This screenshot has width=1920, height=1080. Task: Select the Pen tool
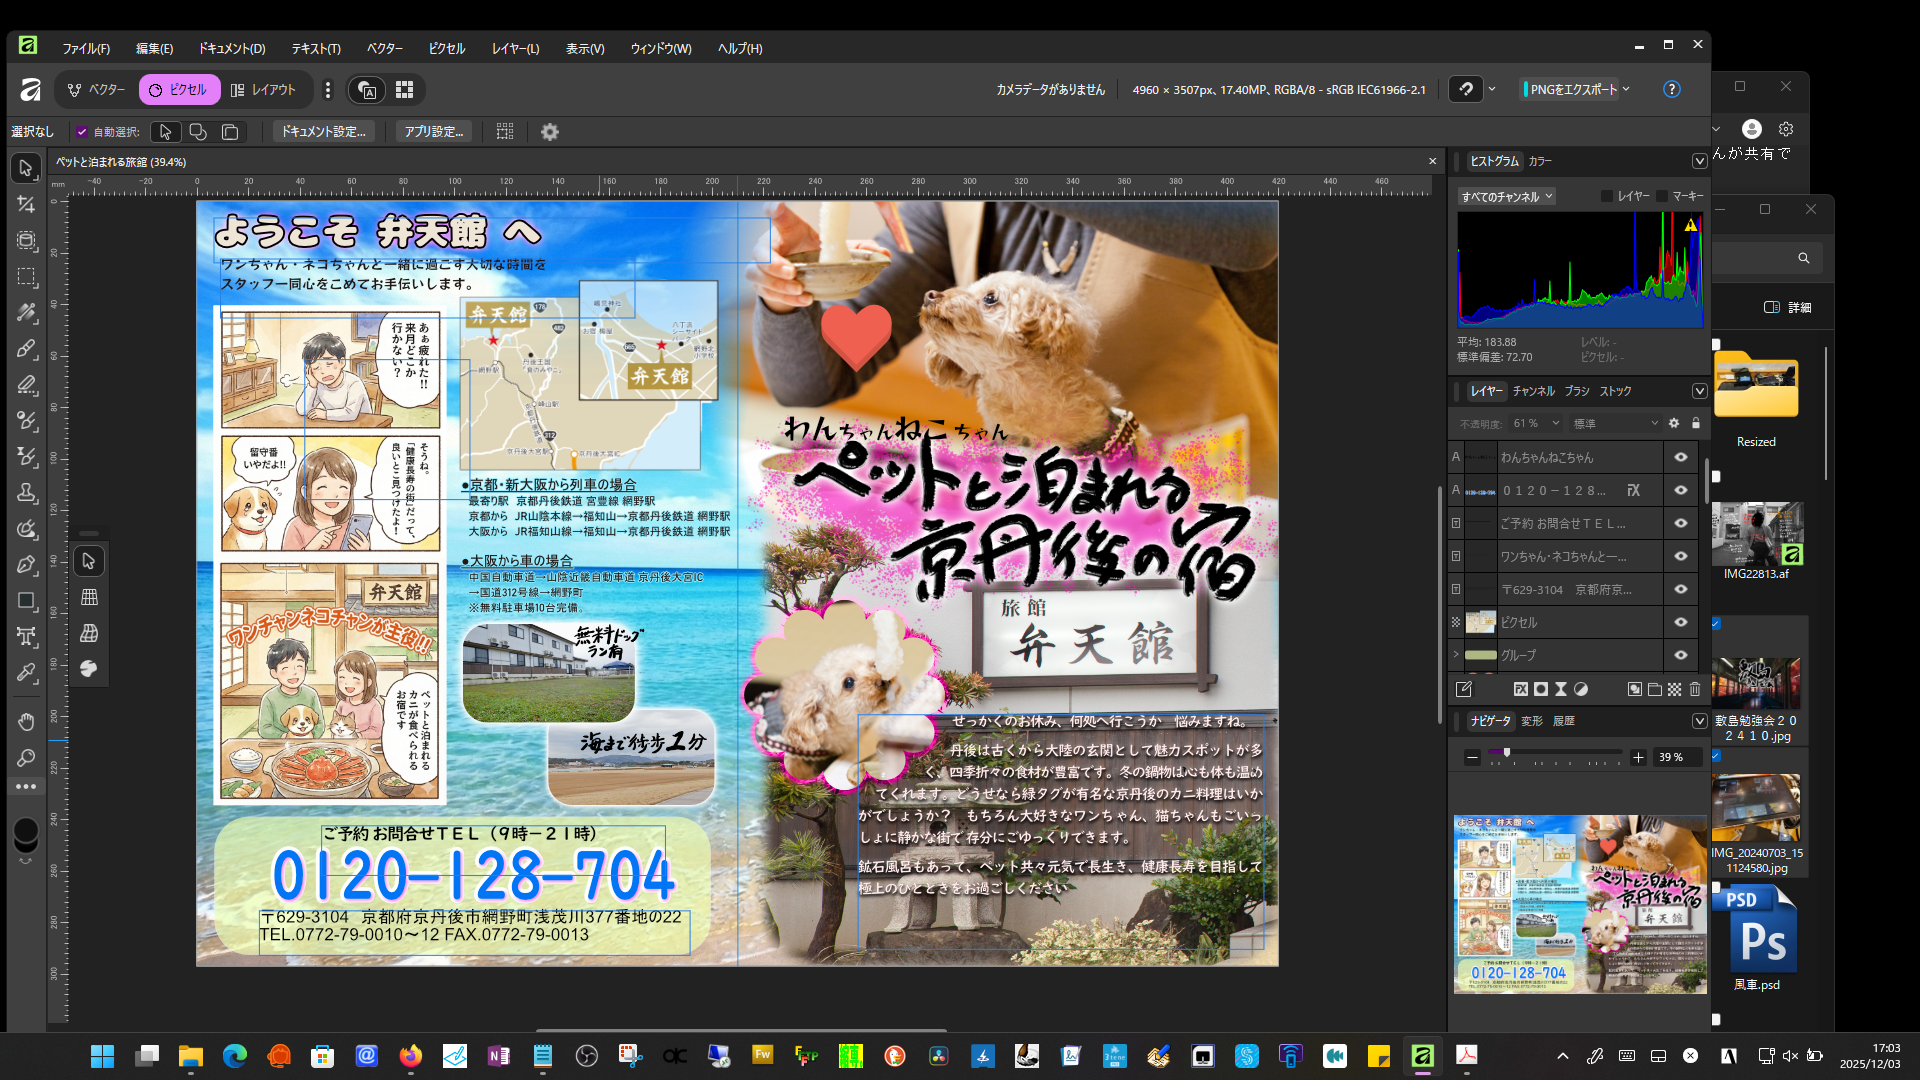pos(26,565)
